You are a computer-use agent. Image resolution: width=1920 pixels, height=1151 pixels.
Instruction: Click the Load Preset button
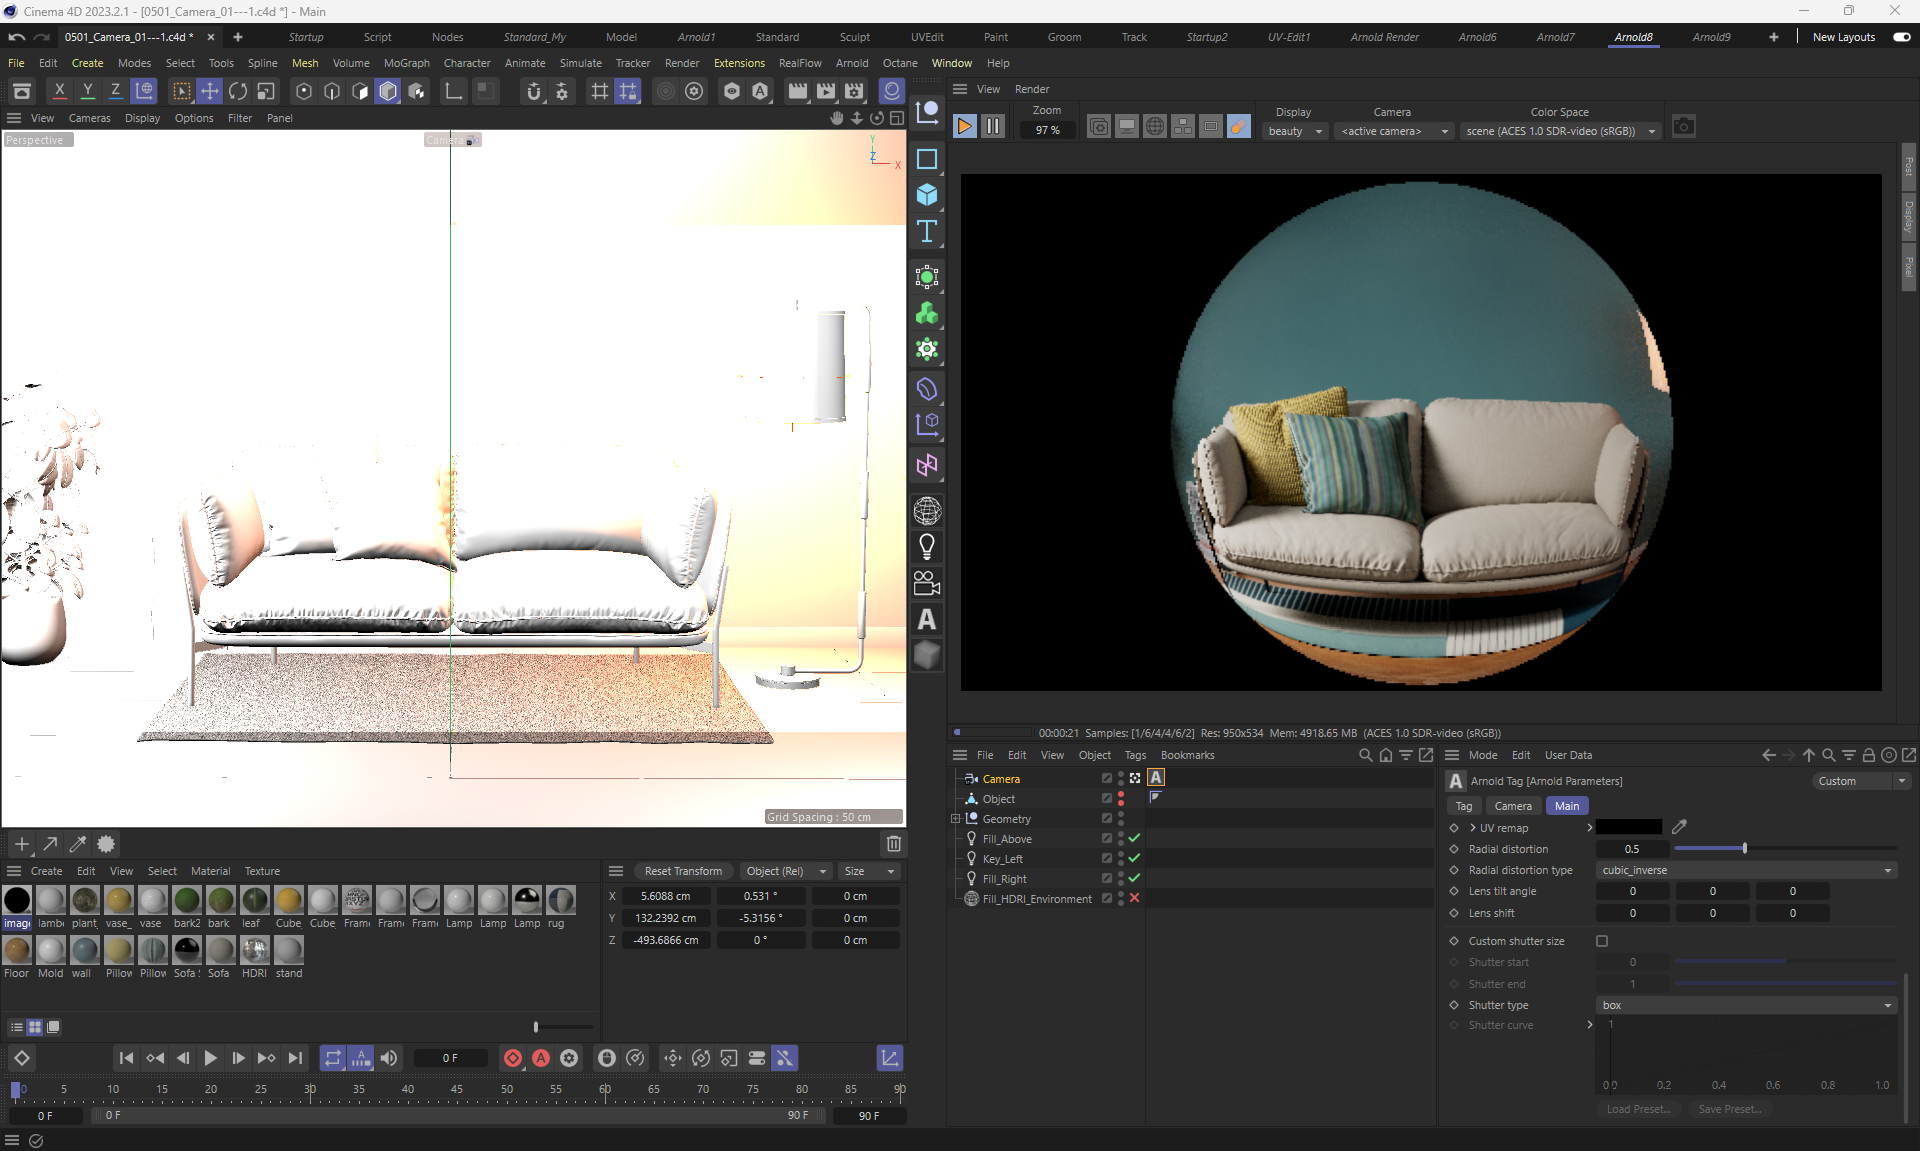[x=1637, y=1109]
